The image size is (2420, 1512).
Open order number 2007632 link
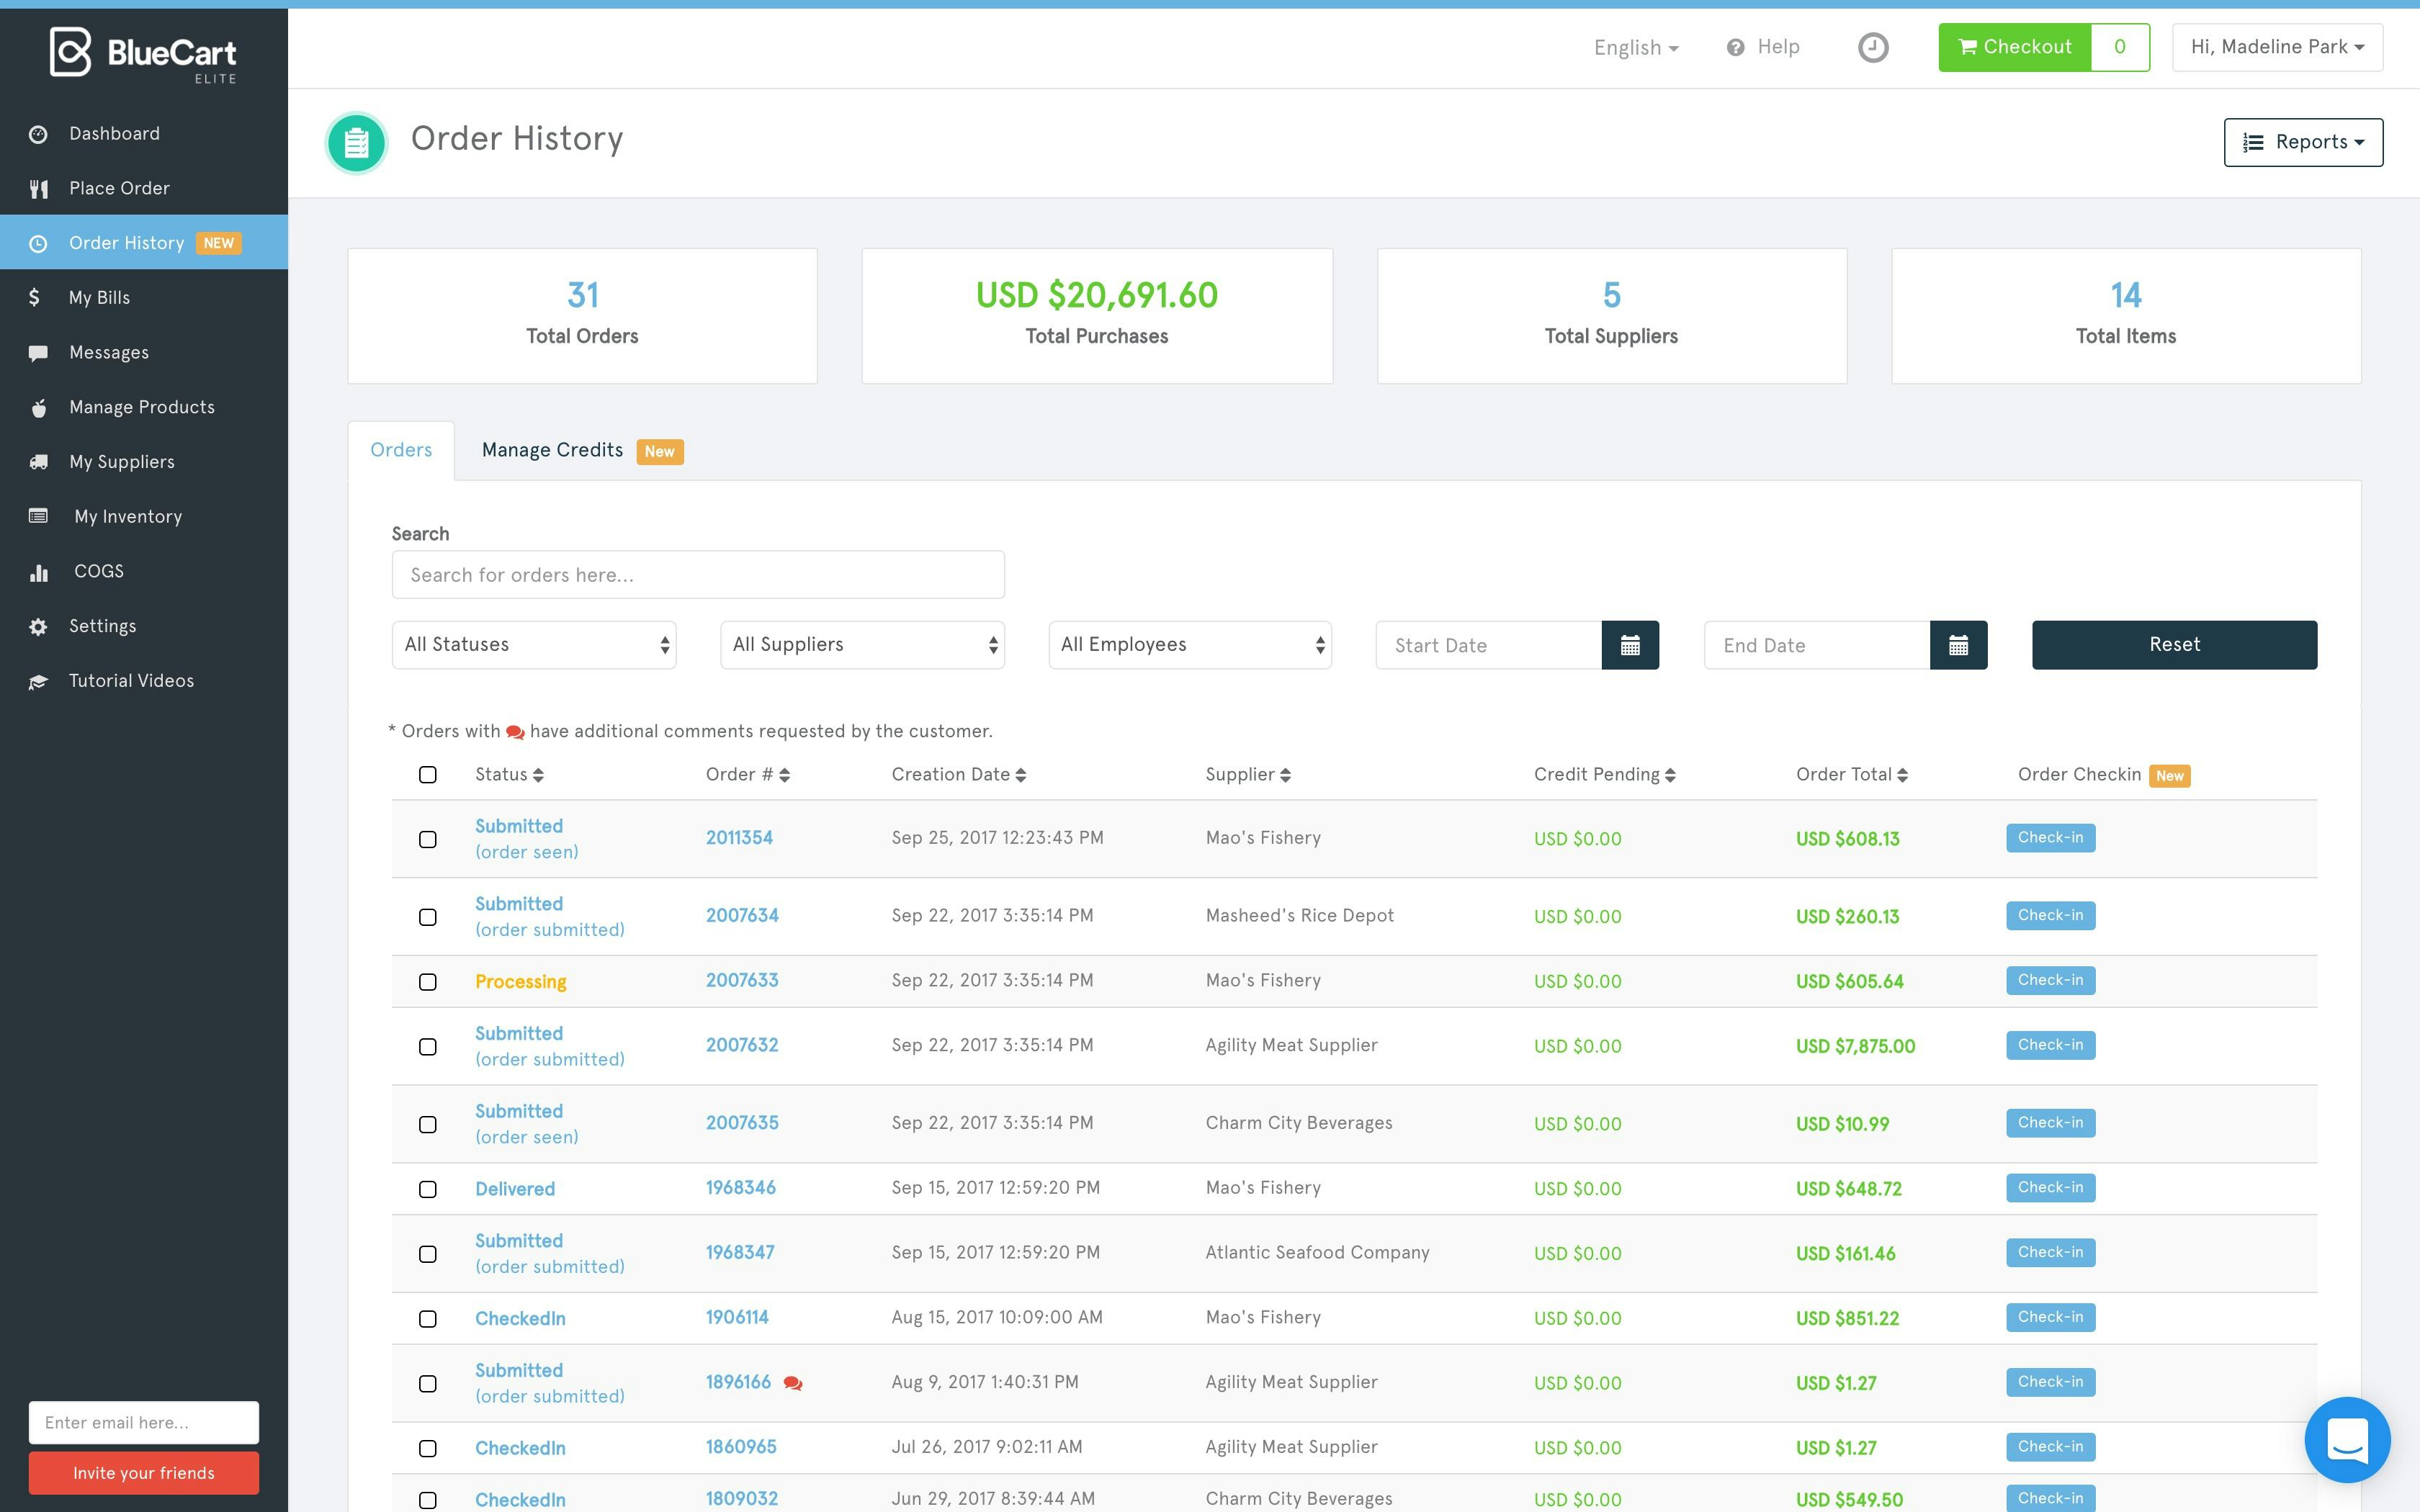point(741,1045)
